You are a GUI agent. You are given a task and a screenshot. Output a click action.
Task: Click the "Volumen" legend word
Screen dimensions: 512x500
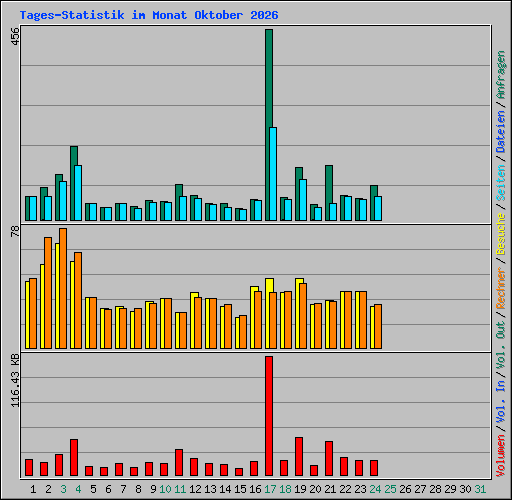(x=501, y=456)
